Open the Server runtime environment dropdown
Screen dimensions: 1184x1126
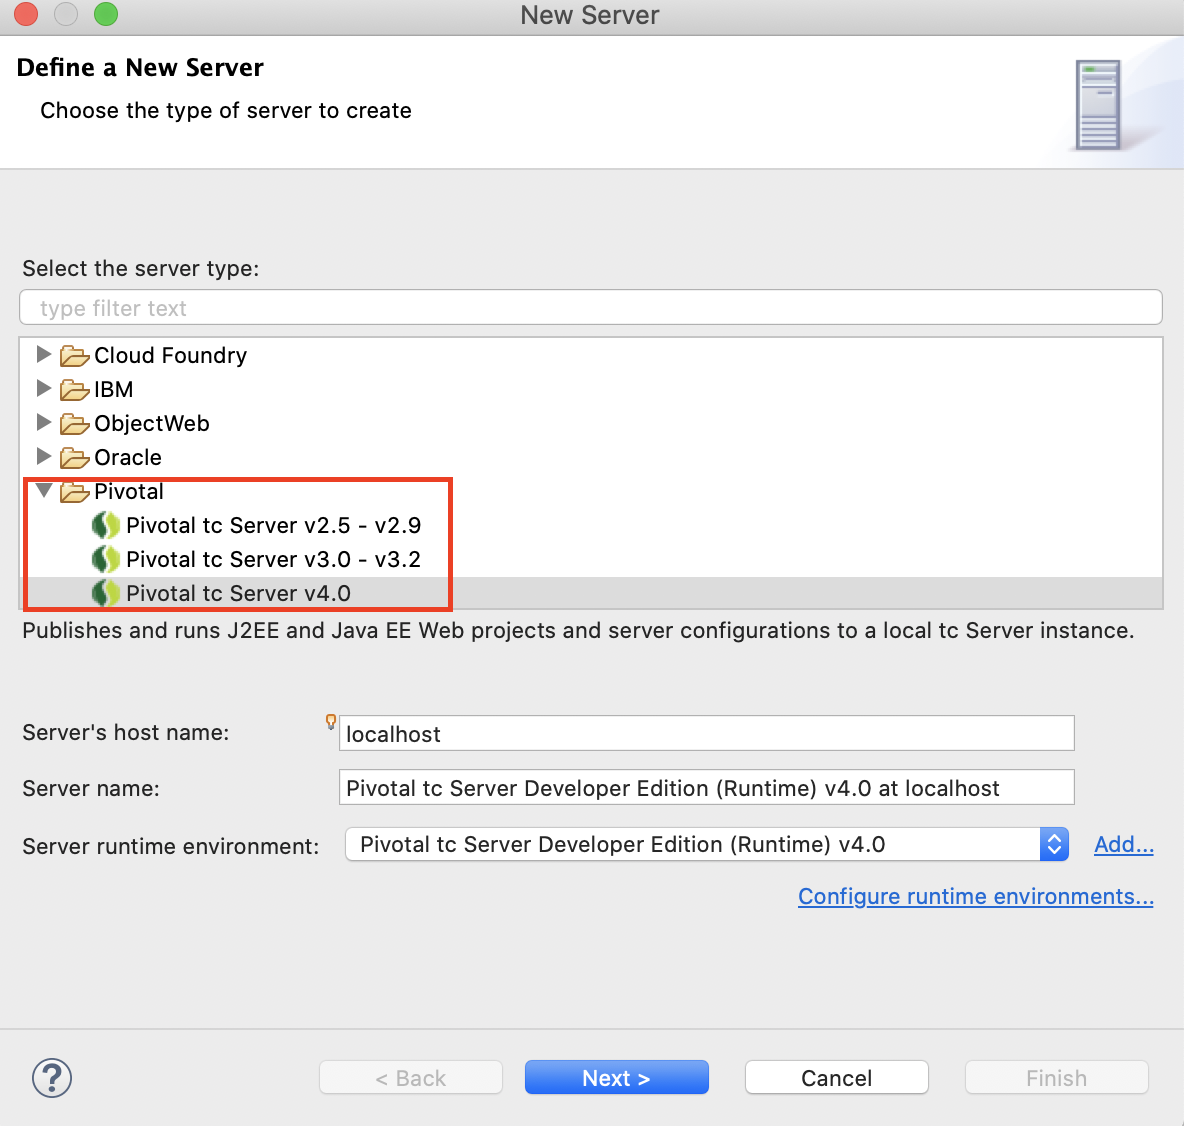pyautogui.click(x=707, y=844)
